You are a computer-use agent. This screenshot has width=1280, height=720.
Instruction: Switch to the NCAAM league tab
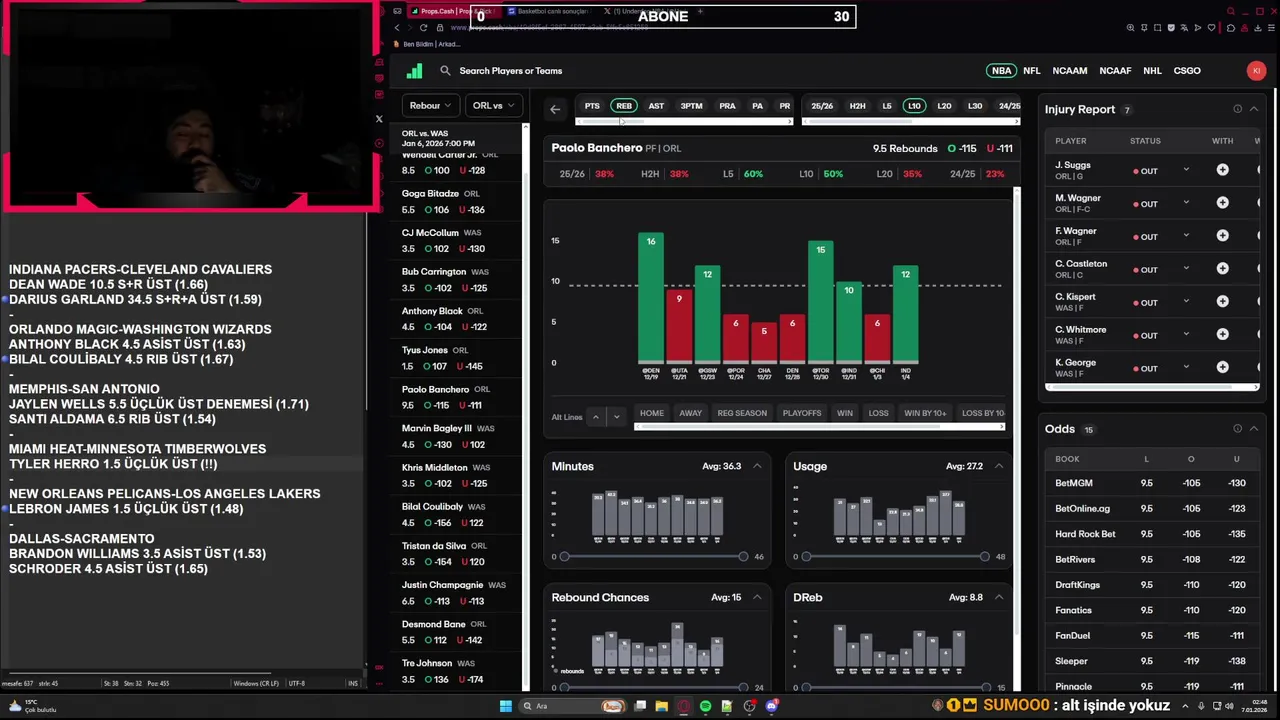click(x=1069, y=71)
